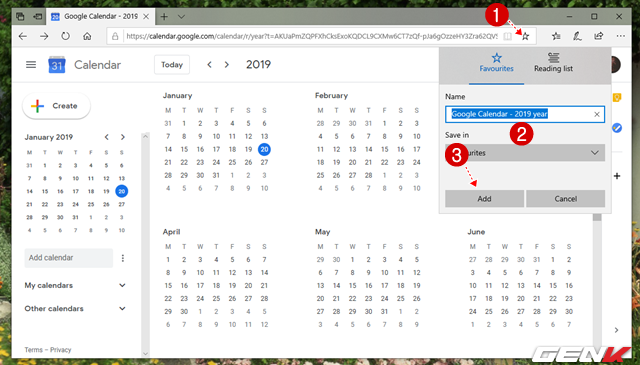Viewport: 640px width, 365px height.
Task: Select date 20 in the mini calendar
Action: tap(122, 191)
